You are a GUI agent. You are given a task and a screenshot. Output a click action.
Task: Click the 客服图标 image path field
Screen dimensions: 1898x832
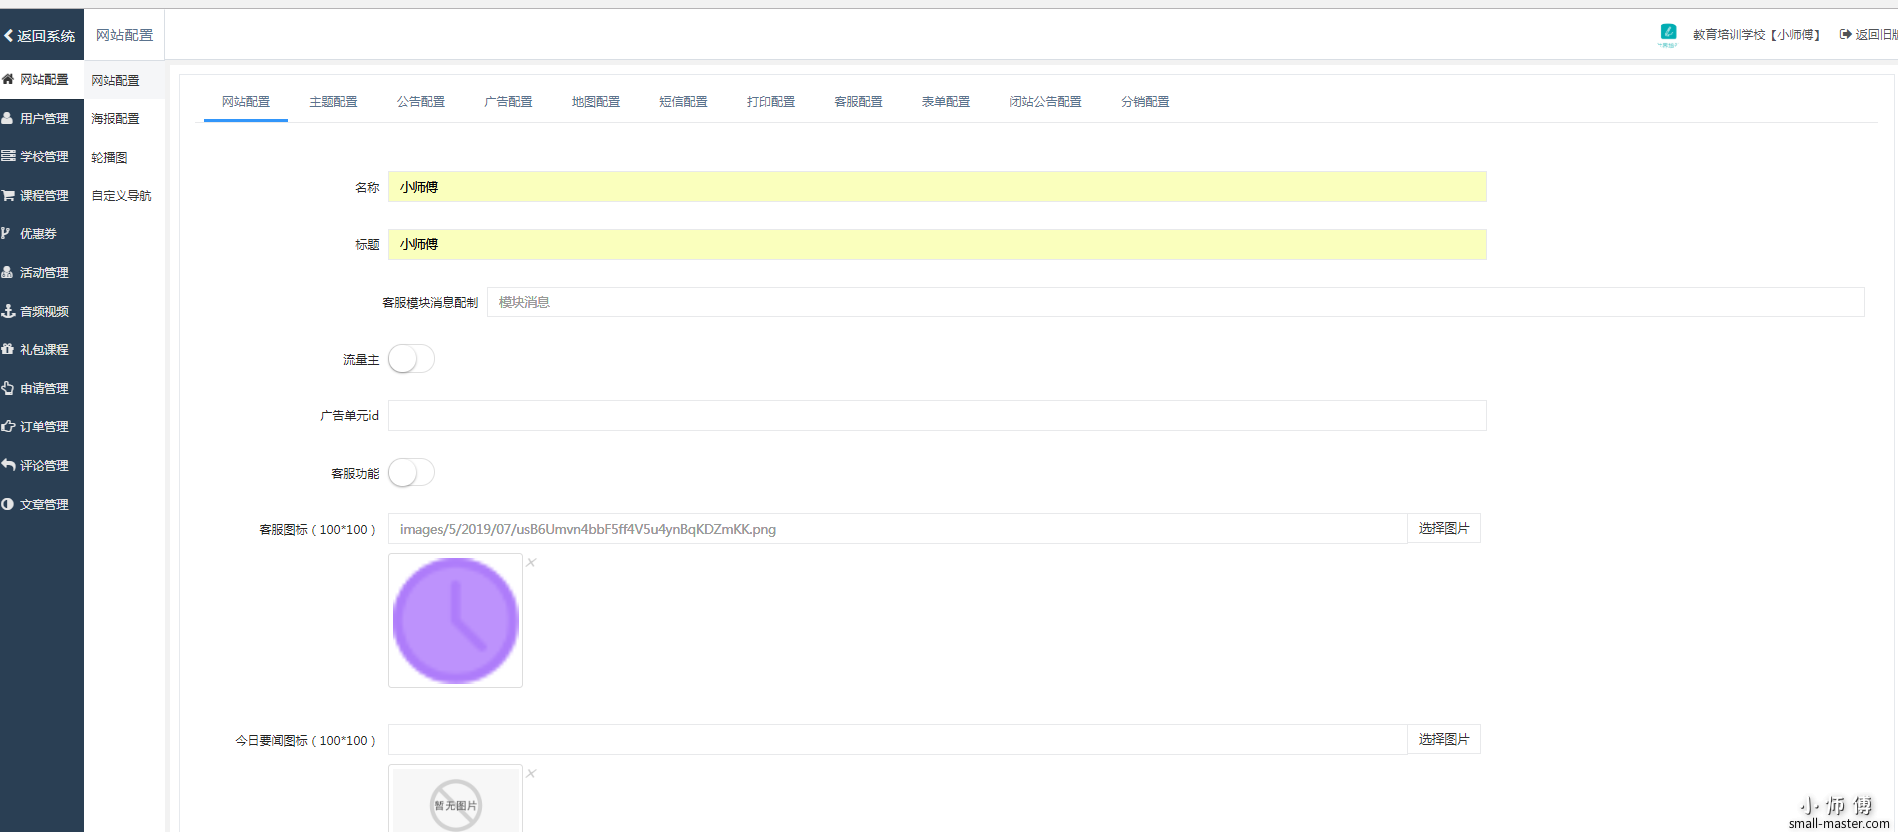click(897, 529)
